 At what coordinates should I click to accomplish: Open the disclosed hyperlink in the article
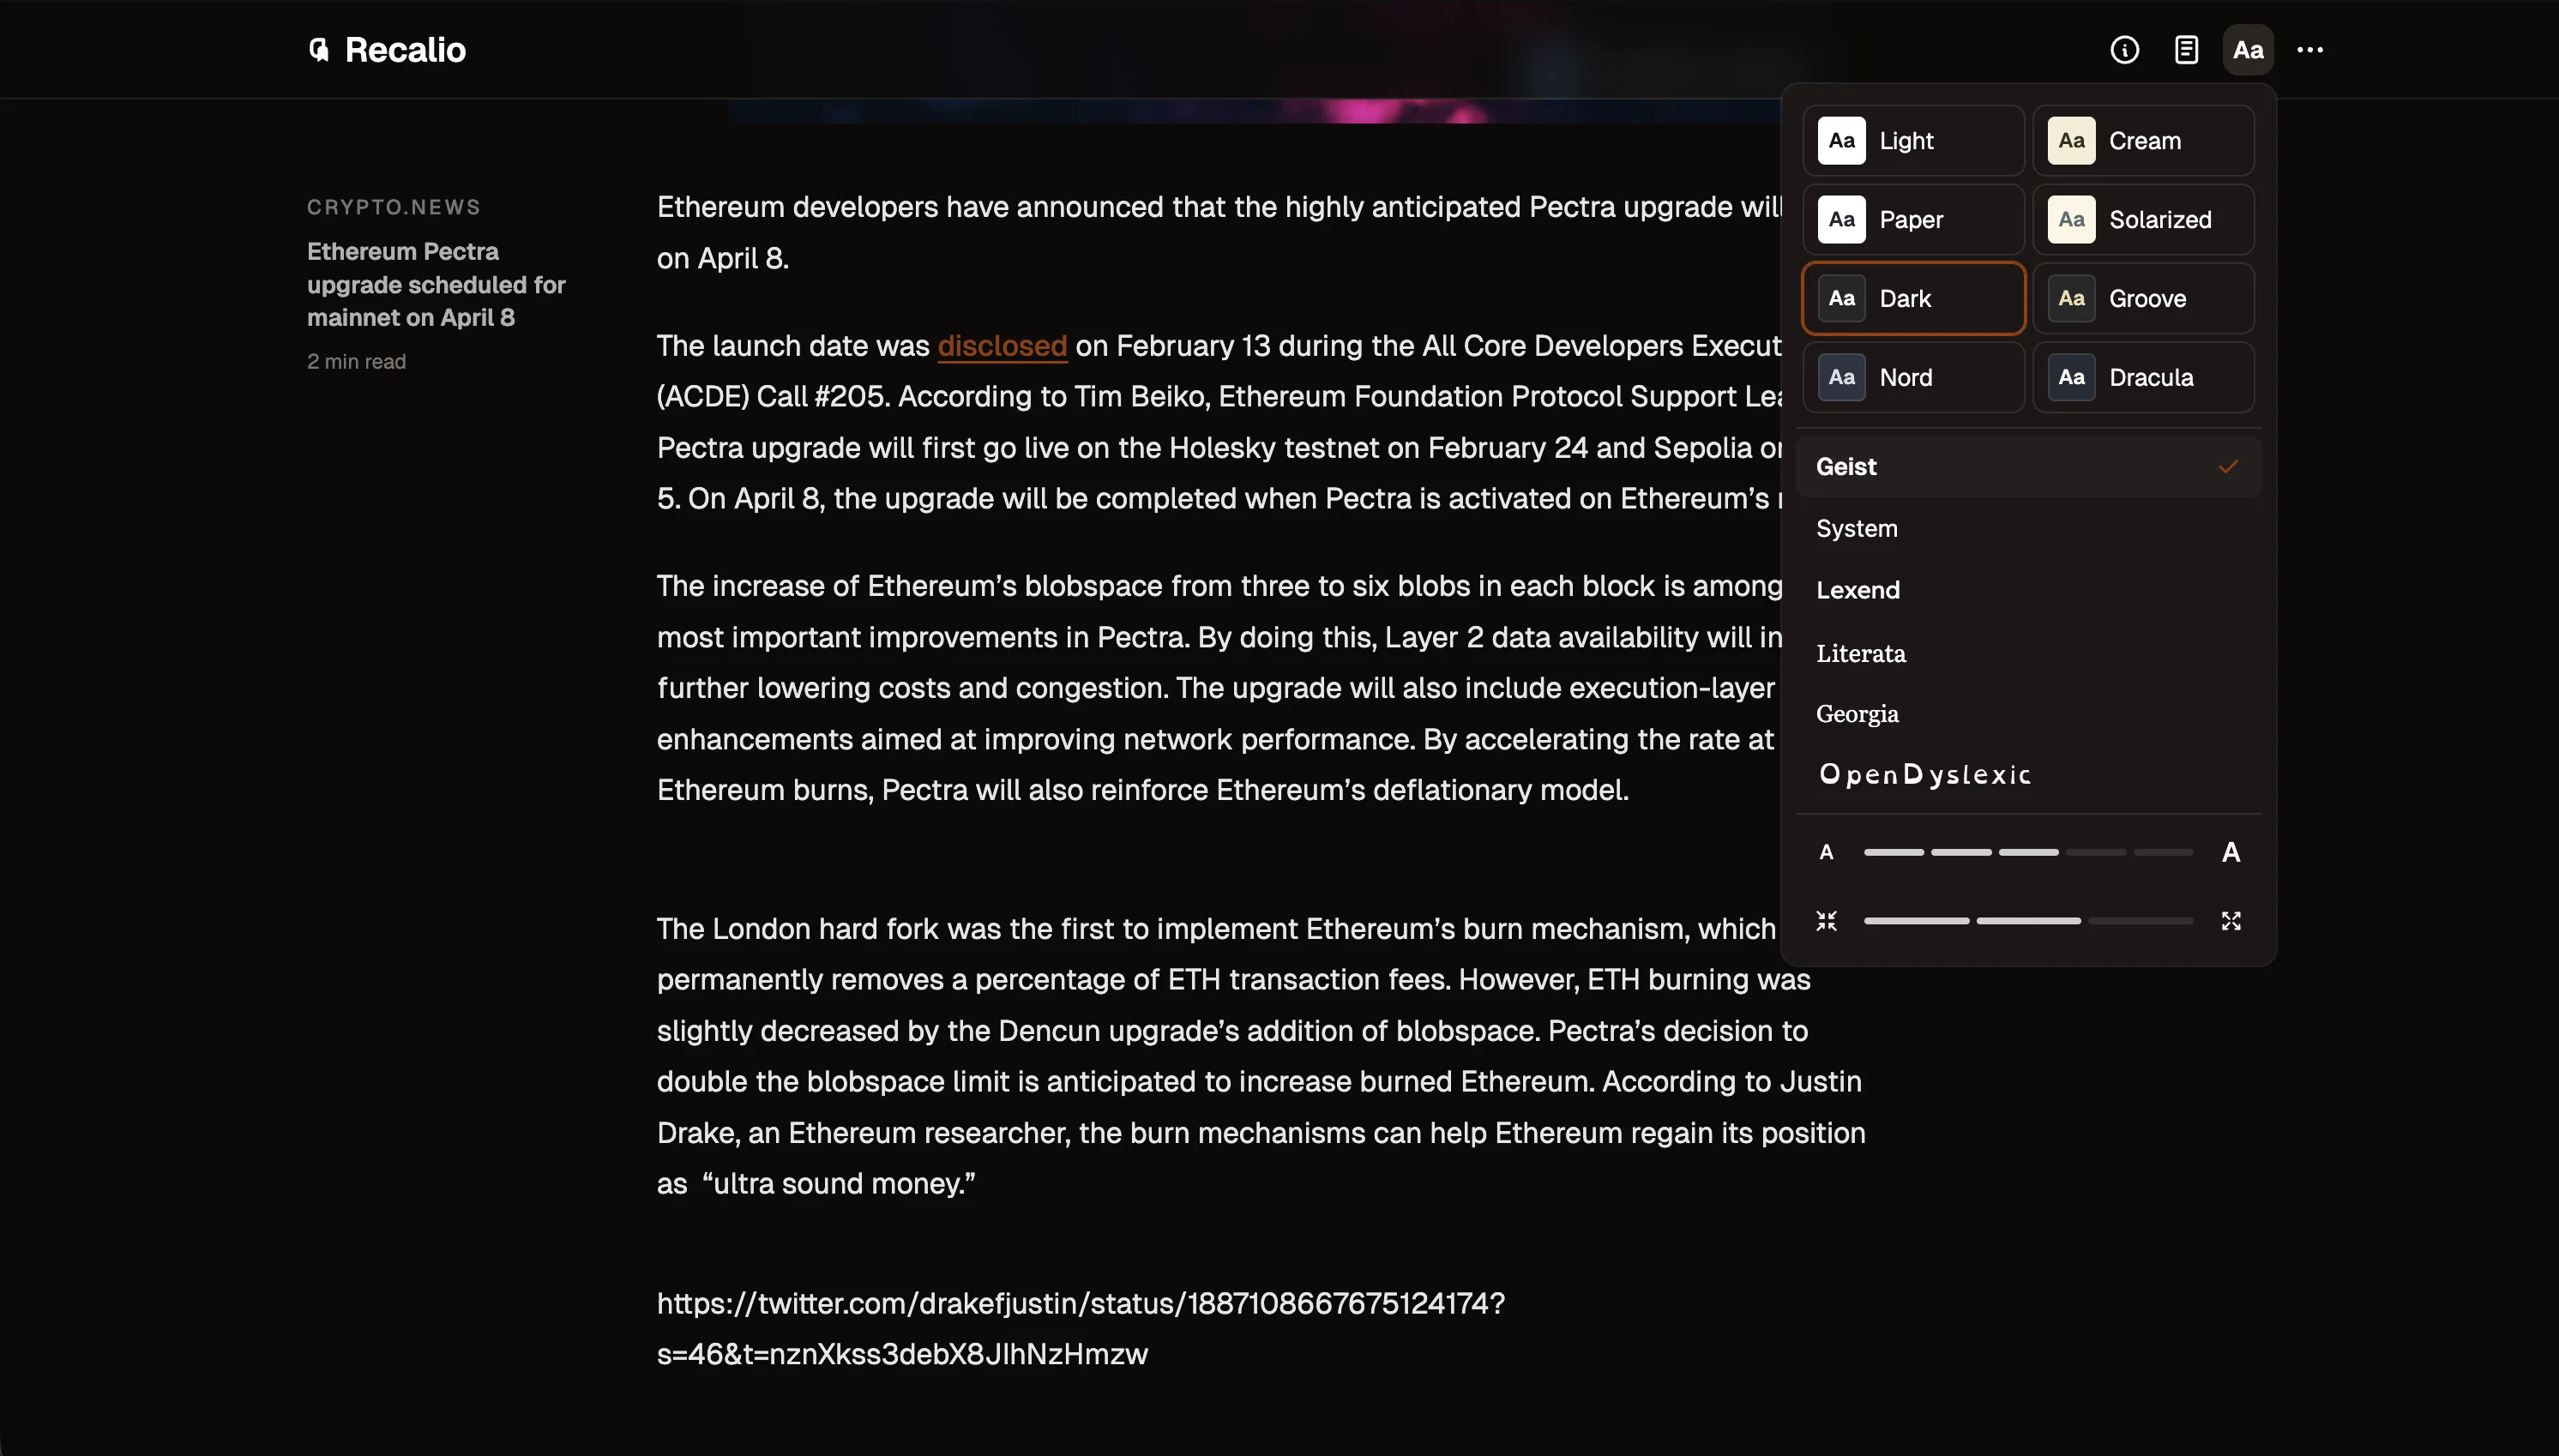pyautogui.click(x=1001, y=346)
